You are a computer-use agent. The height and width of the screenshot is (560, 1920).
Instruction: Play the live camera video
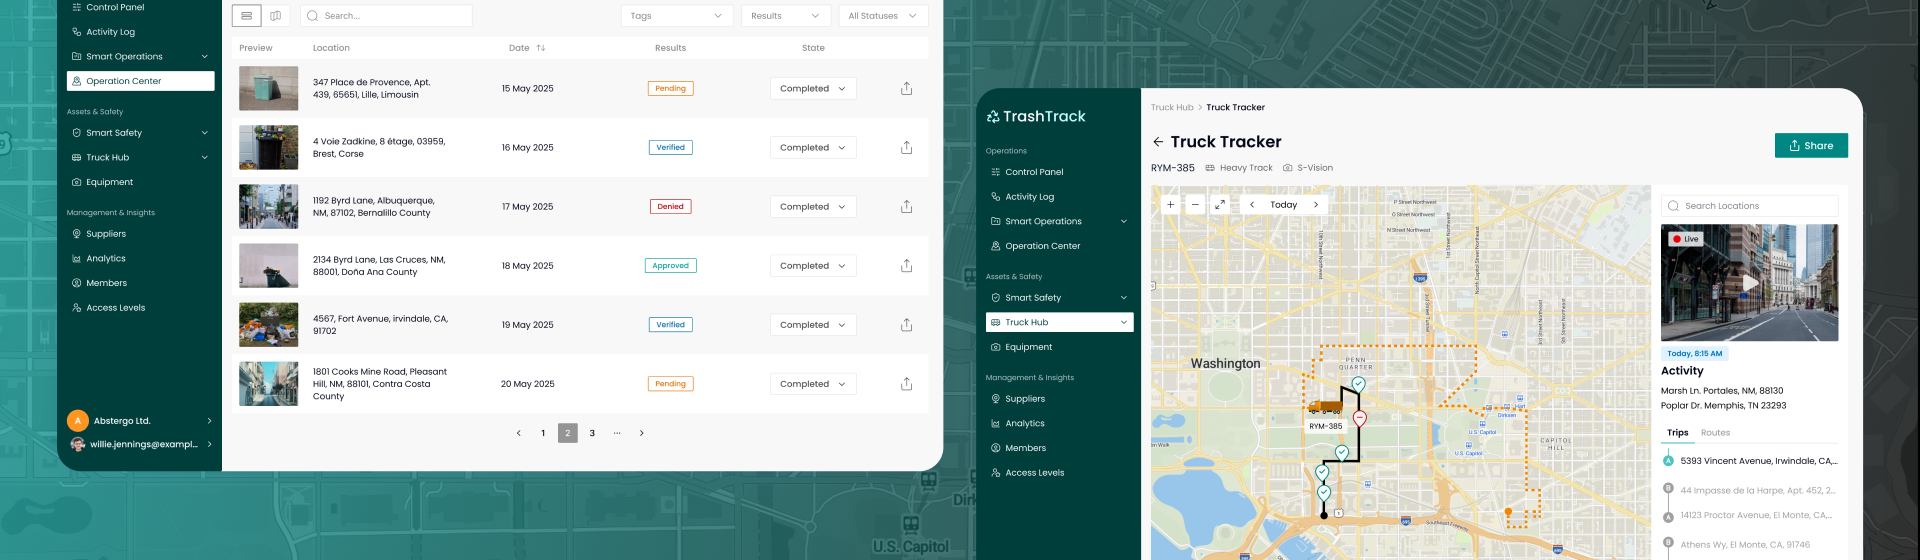pos(1749,283)
